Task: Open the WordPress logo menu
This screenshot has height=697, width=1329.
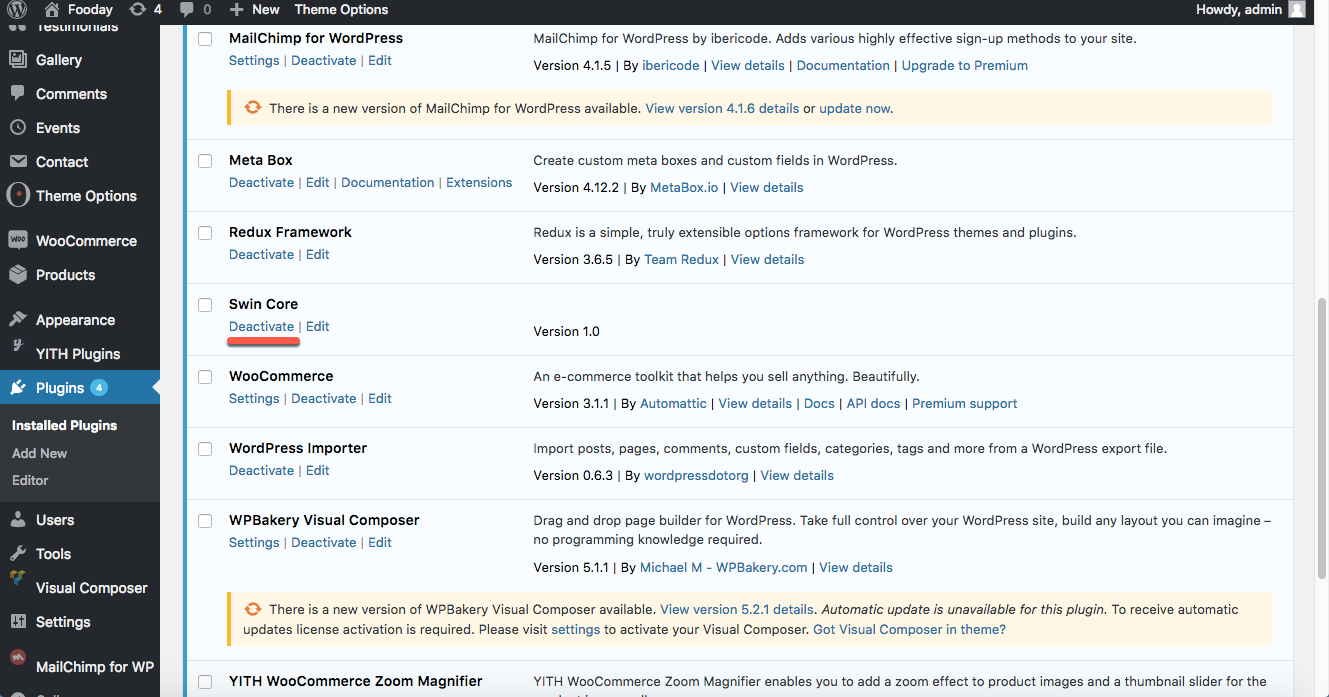Action: pos(17,10)
